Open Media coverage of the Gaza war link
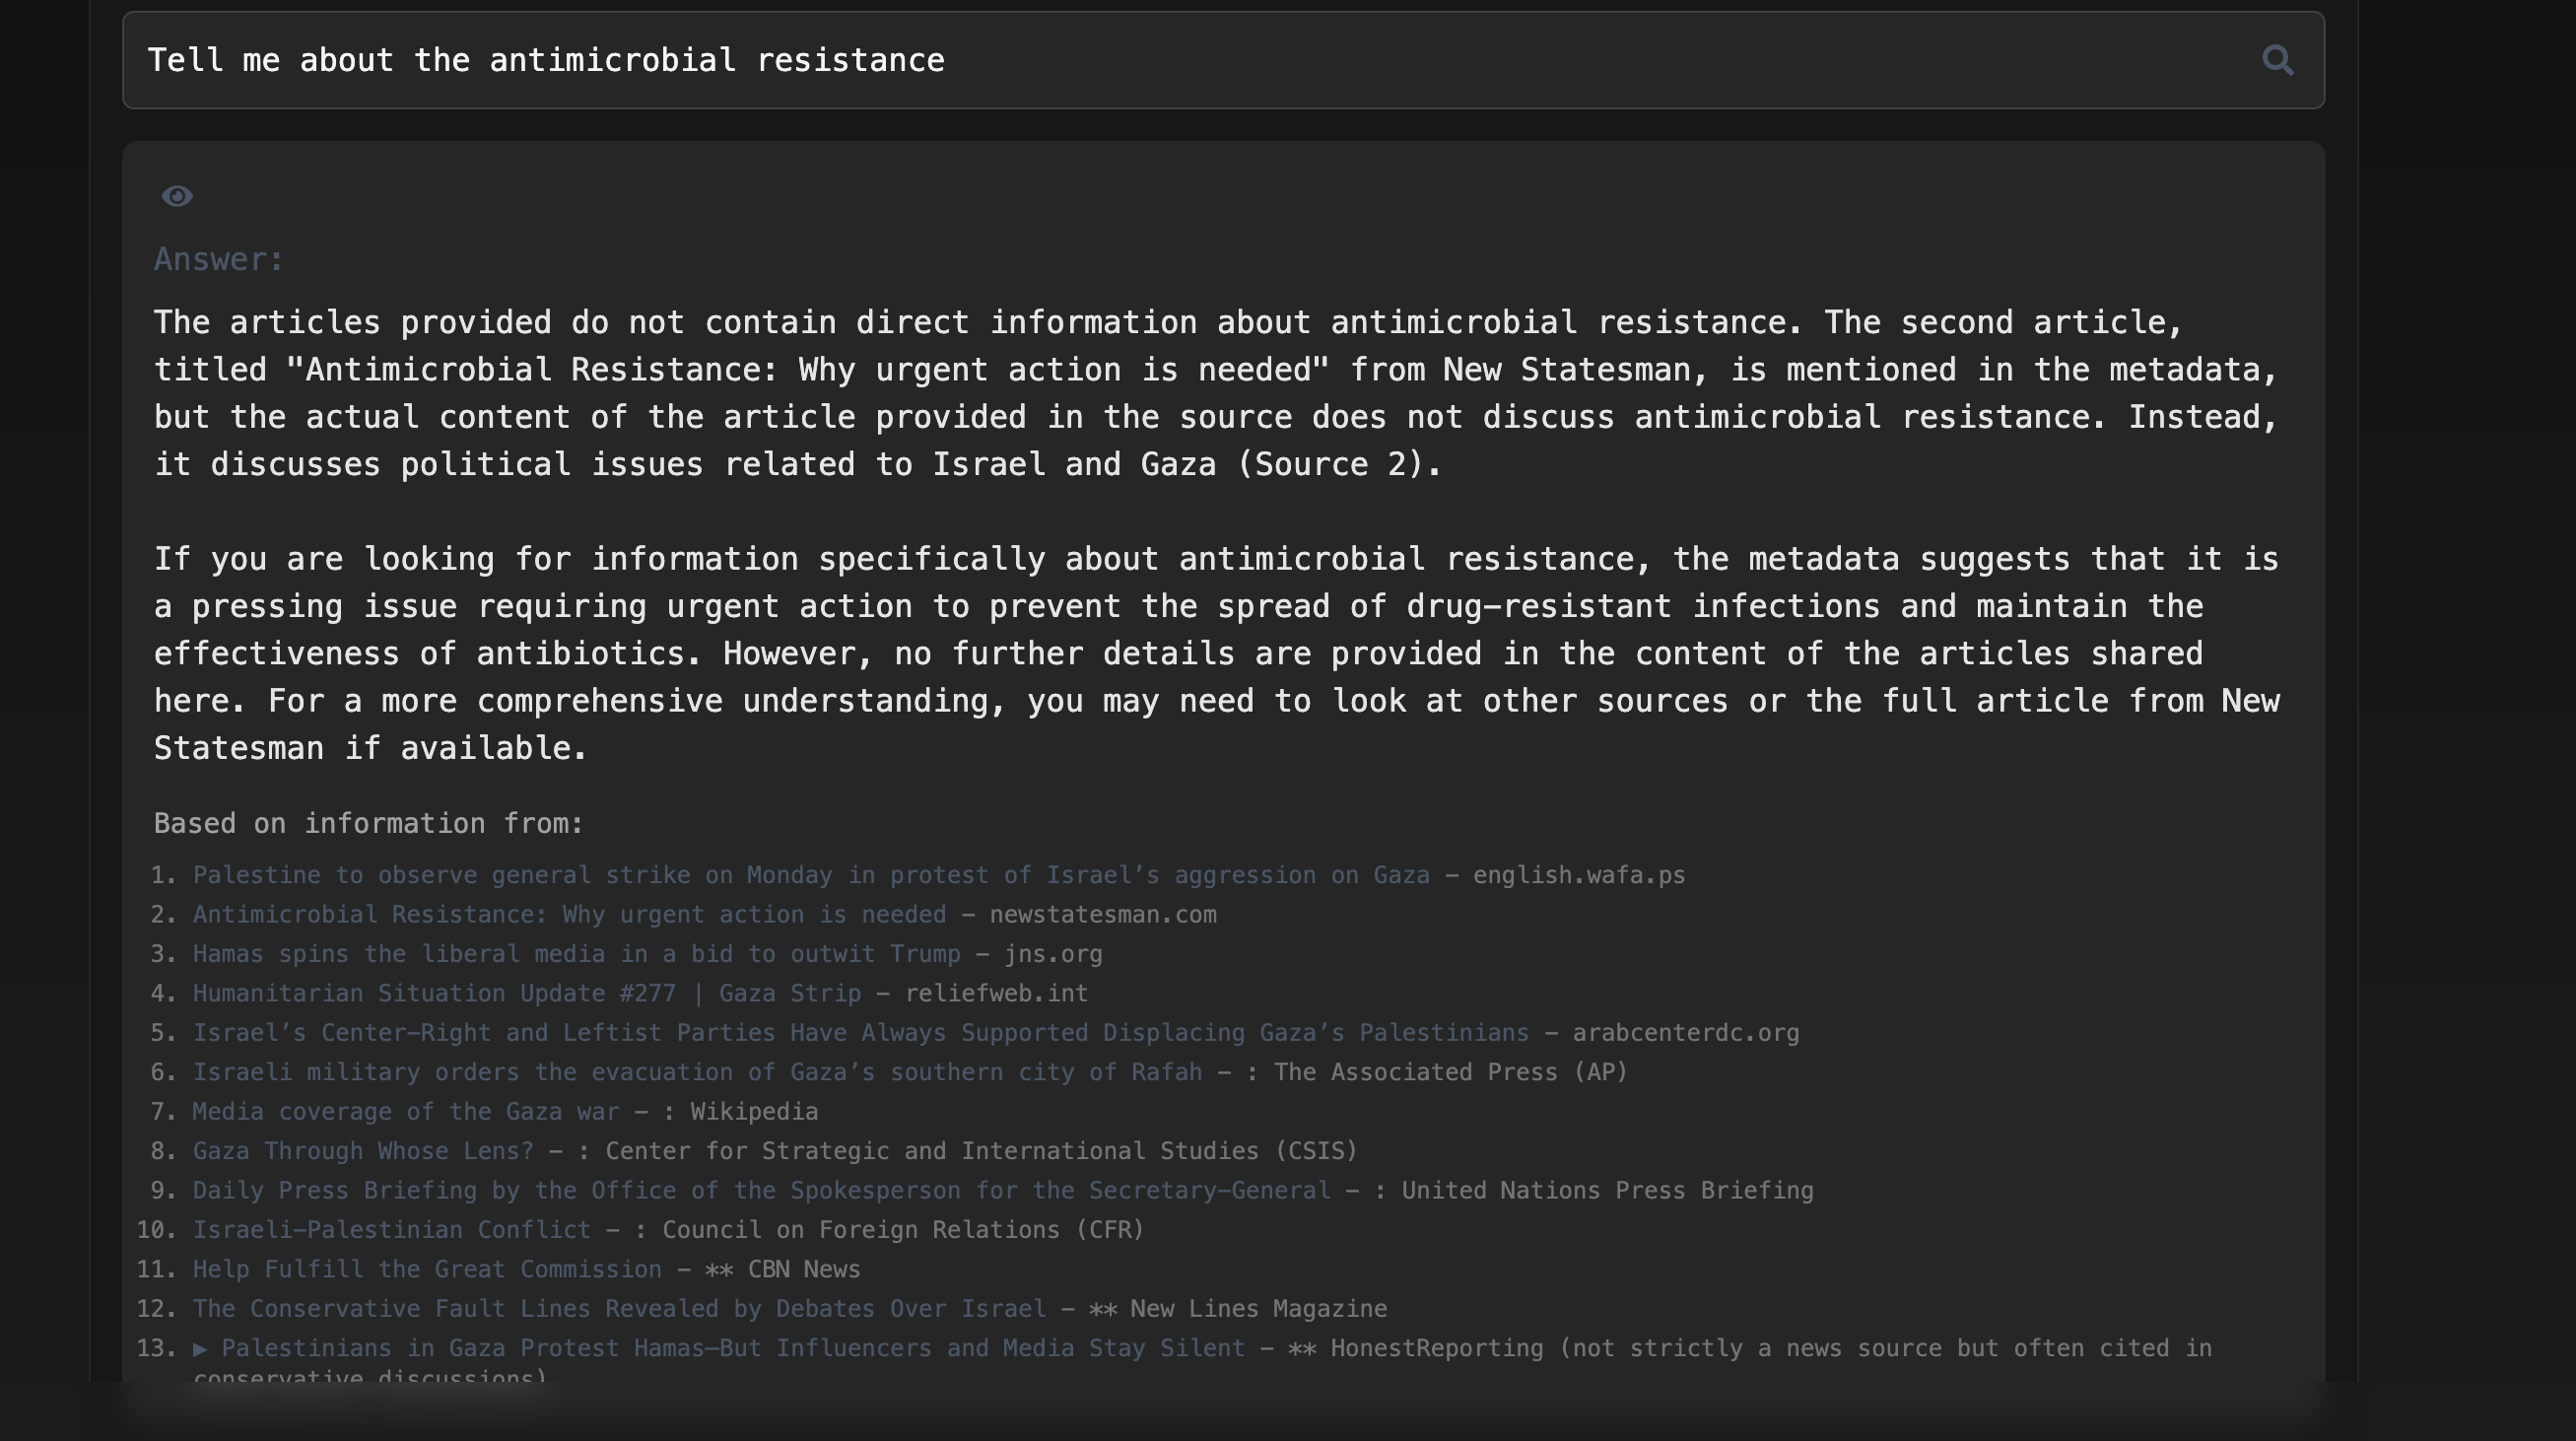 point(405,1112)
